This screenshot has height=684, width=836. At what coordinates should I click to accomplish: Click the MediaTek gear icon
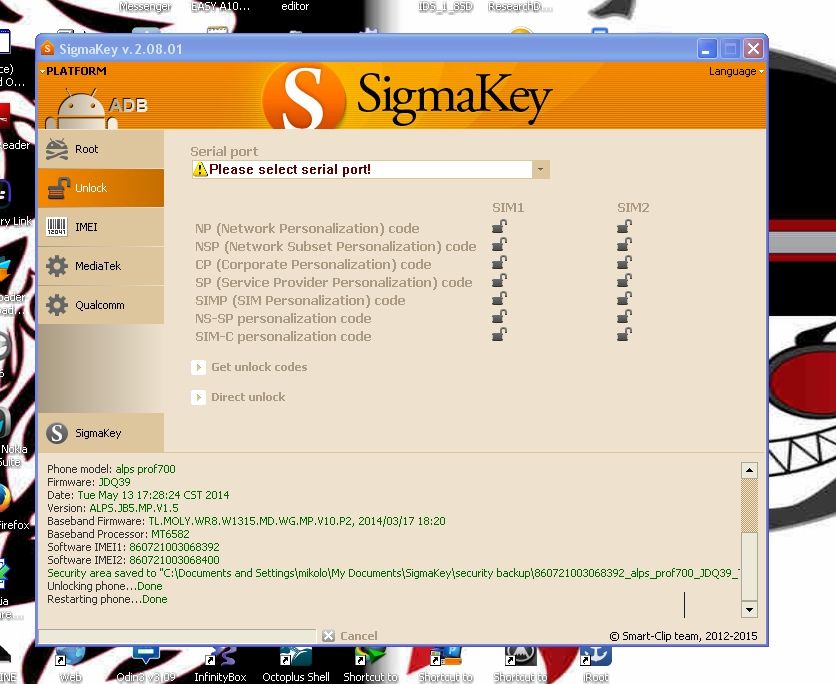click(x=57, y=266)
